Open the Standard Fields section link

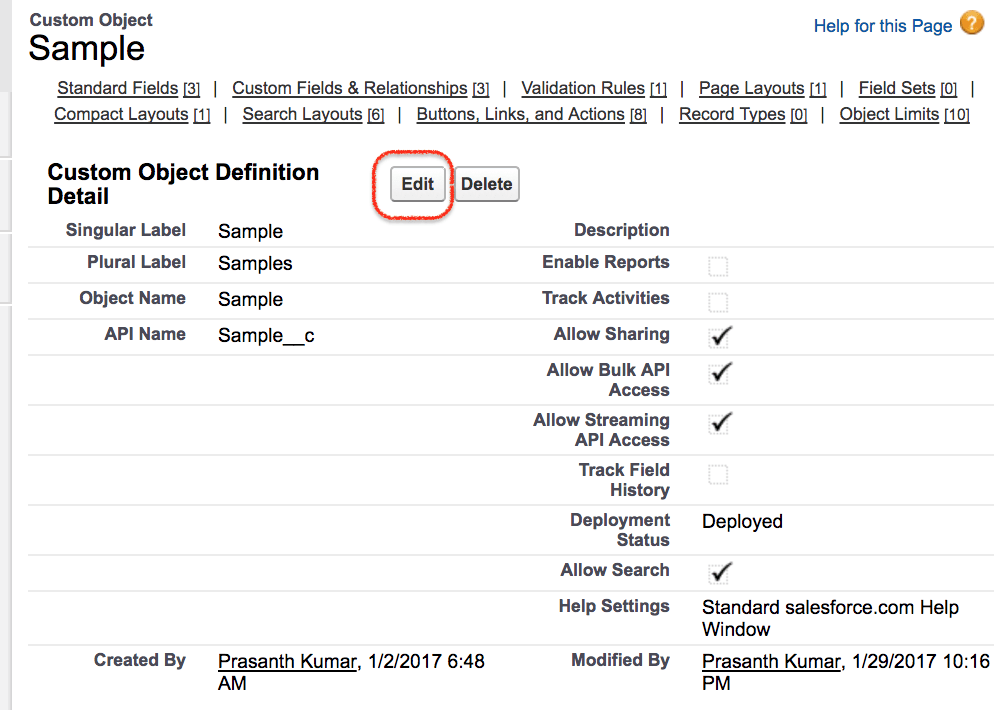click(x=116, y=88)
